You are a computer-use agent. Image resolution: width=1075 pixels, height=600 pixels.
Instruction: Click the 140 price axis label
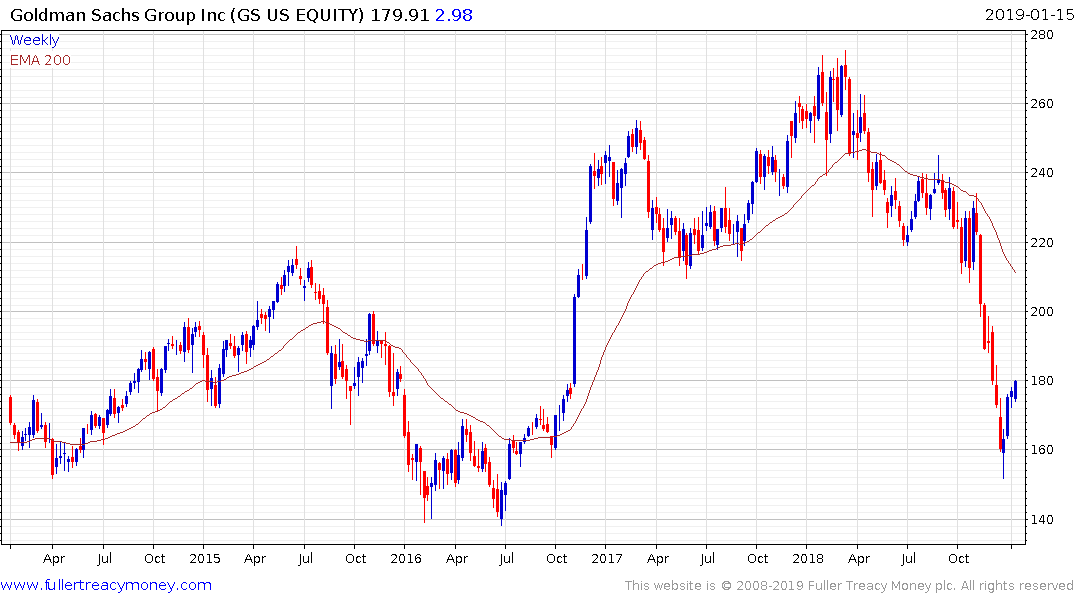tap(1041, 519)
